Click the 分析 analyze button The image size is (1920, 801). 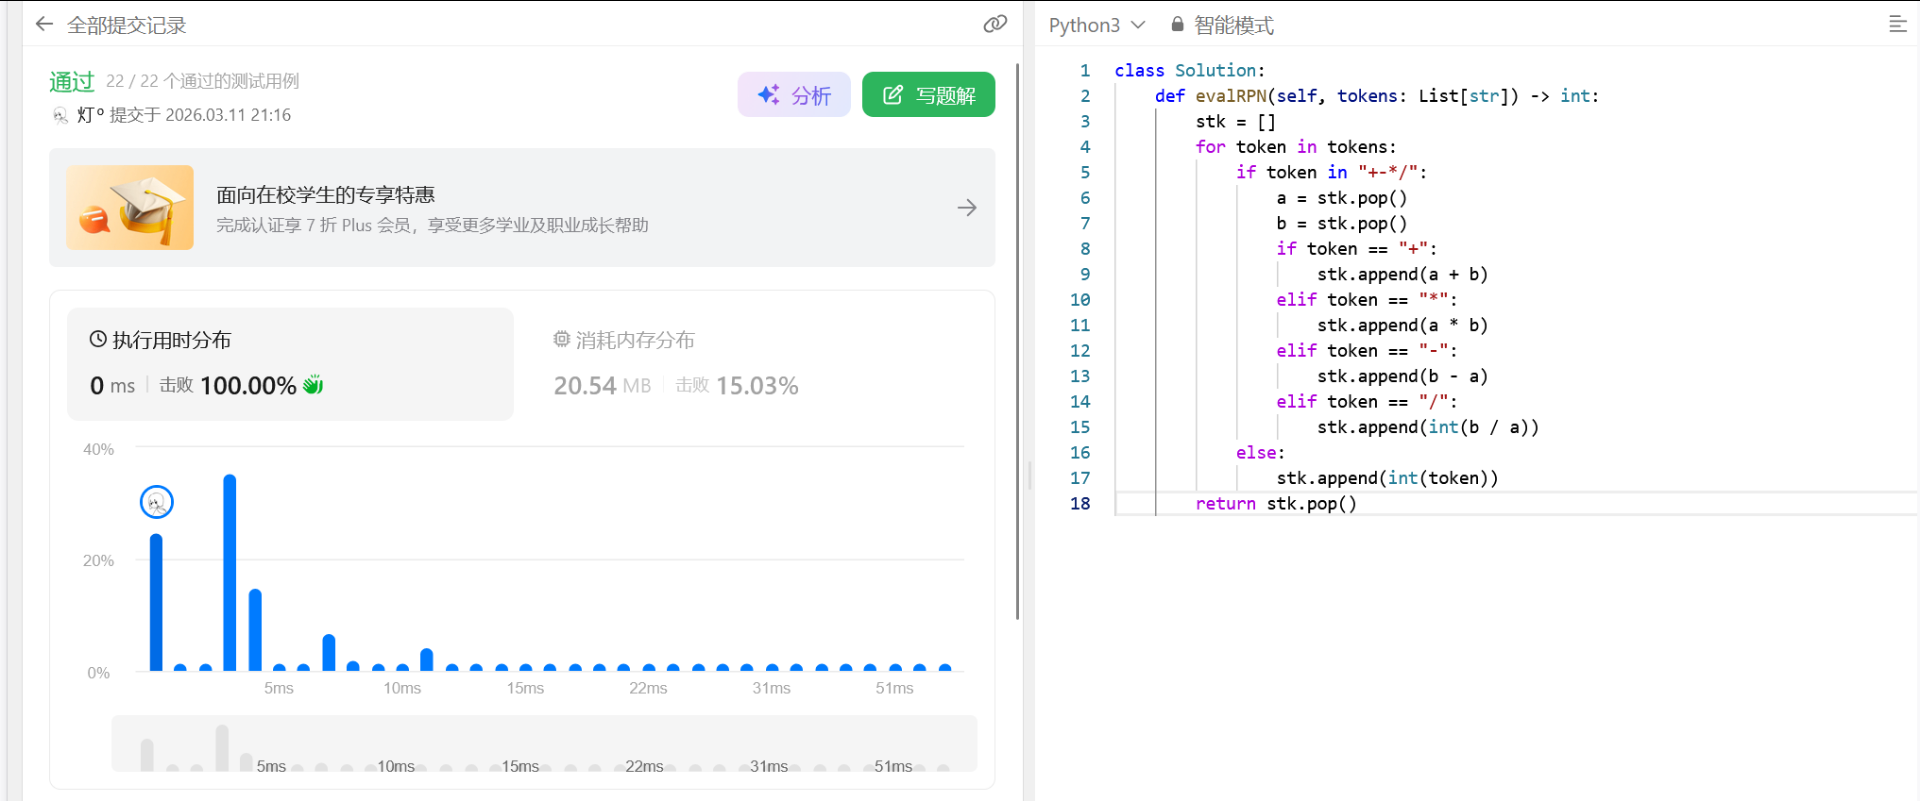coord(794,95)
